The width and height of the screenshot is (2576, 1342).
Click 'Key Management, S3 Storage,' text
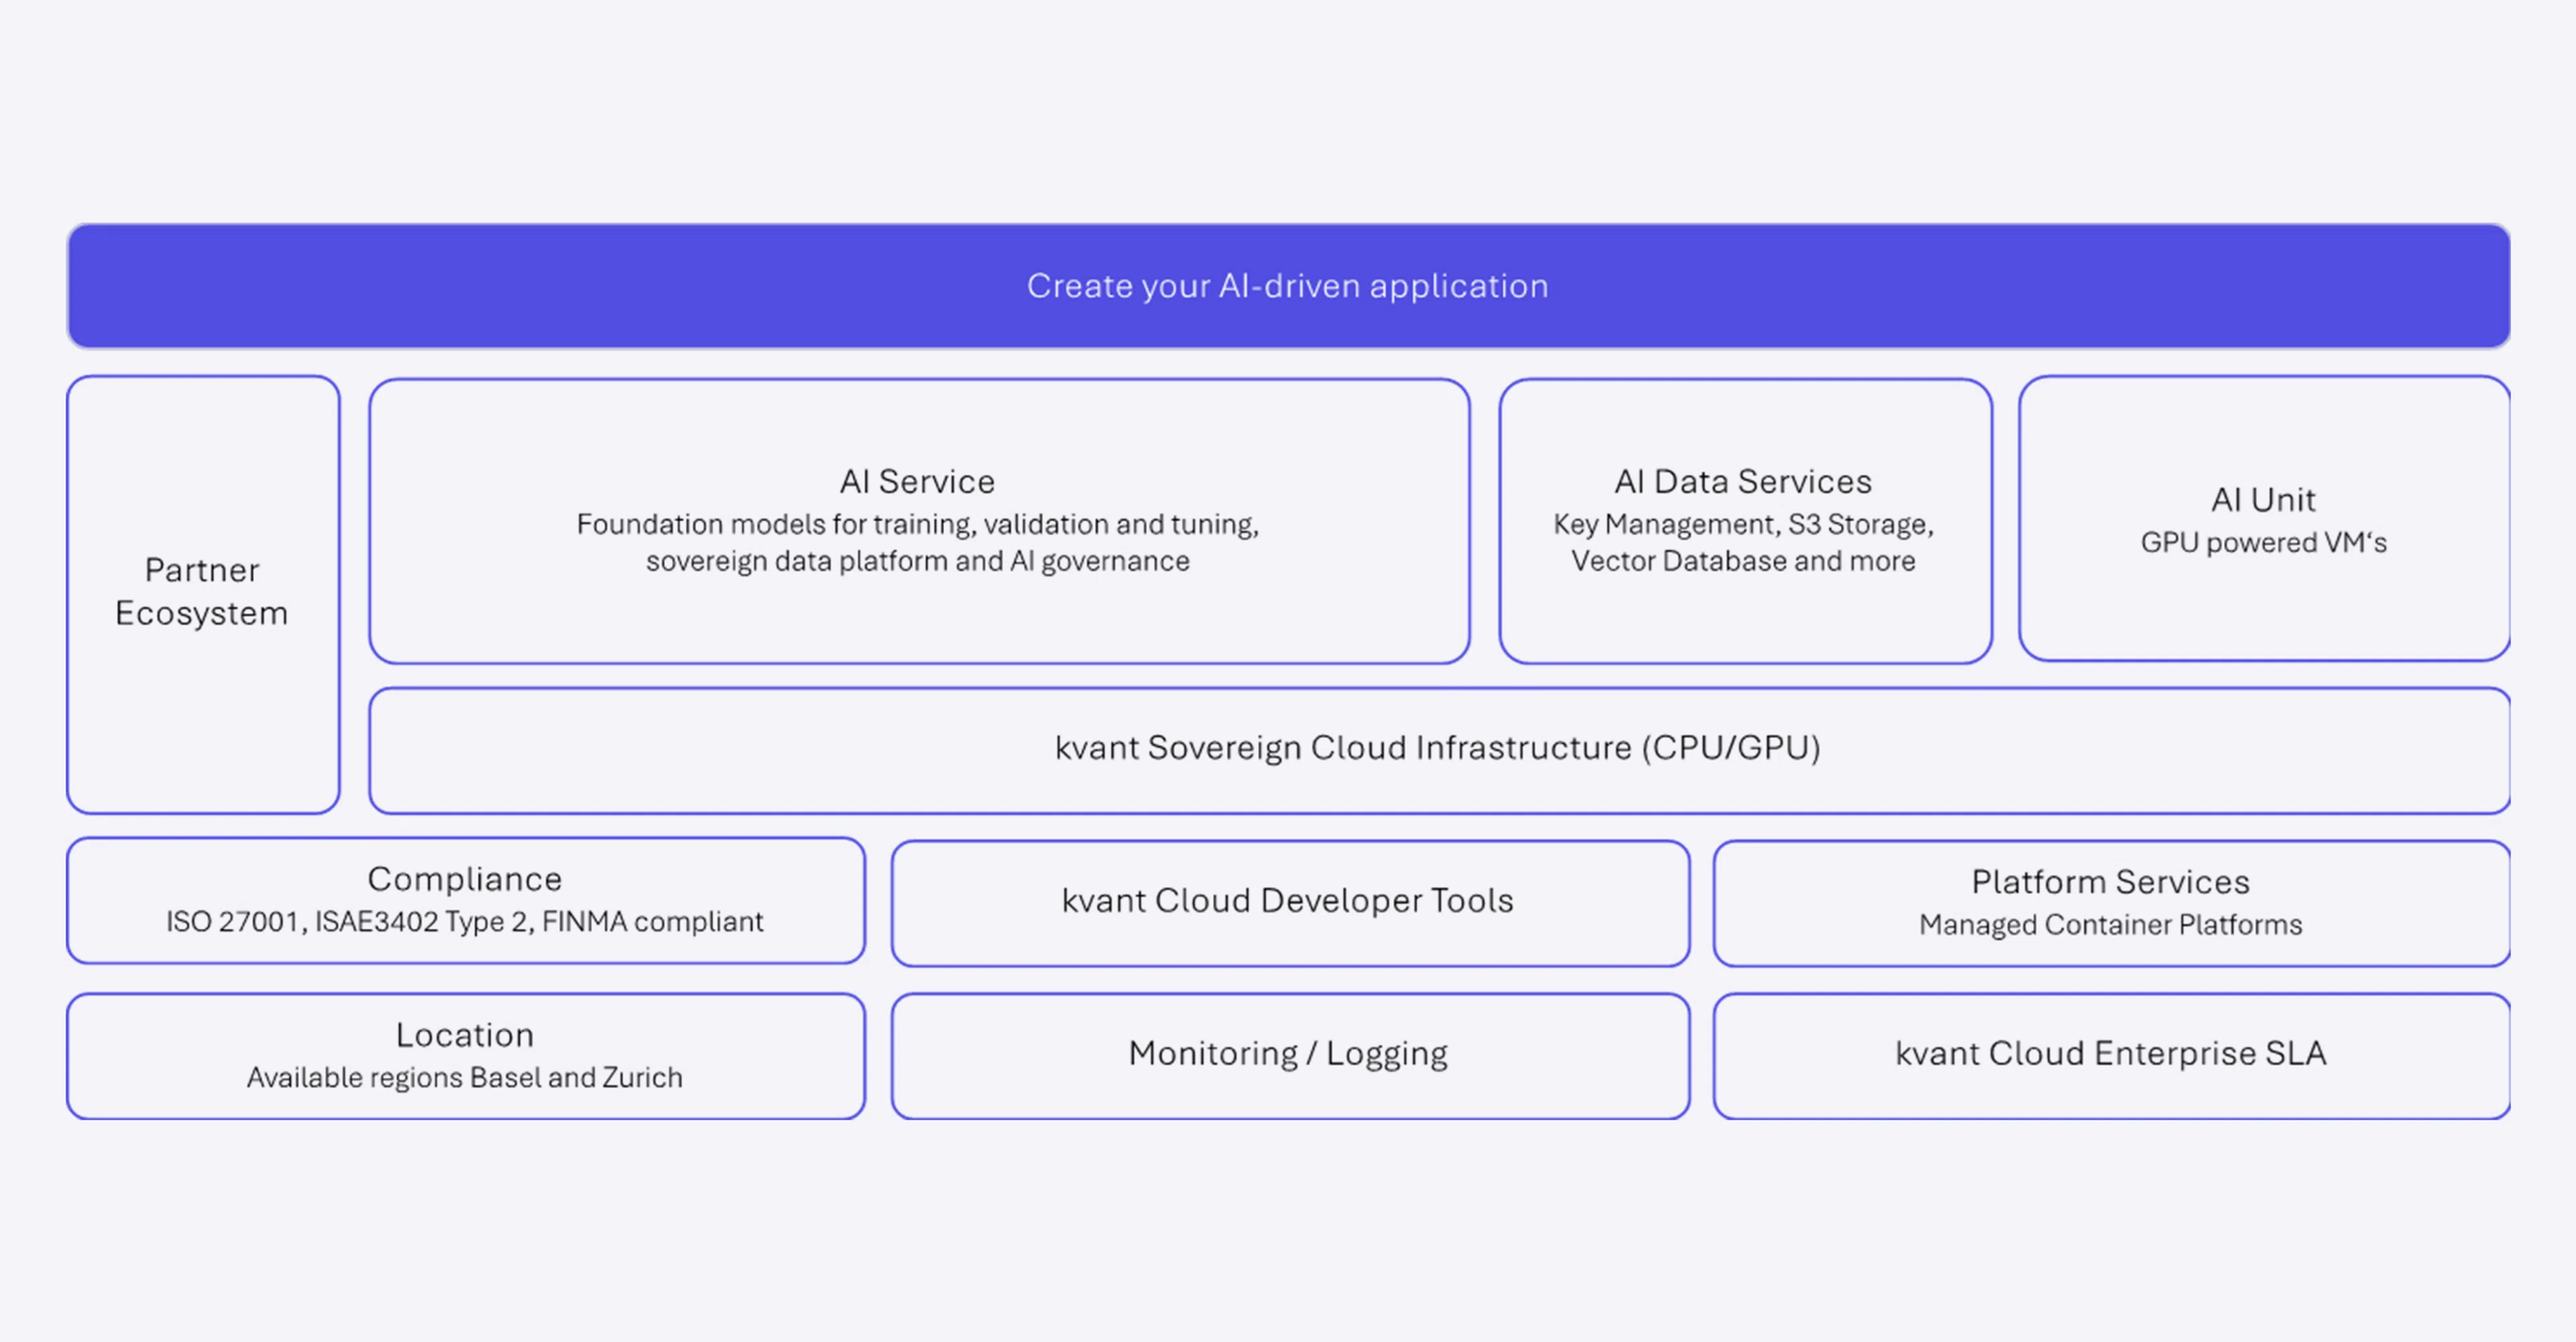click(x=1743, y=524)
